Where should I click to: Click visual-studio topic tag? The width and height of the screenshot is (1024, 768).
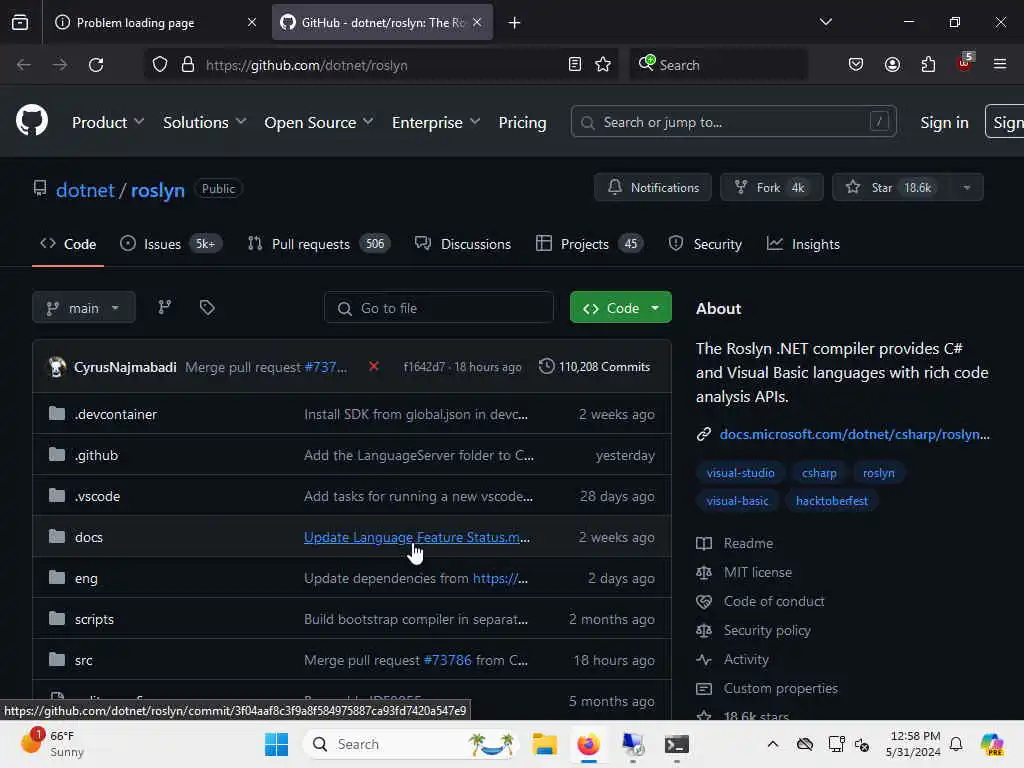pos(741,473)
